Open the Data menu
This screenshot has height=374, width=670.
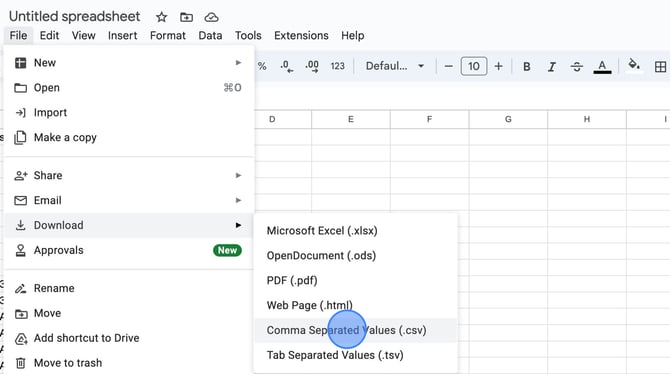point(210,35)
